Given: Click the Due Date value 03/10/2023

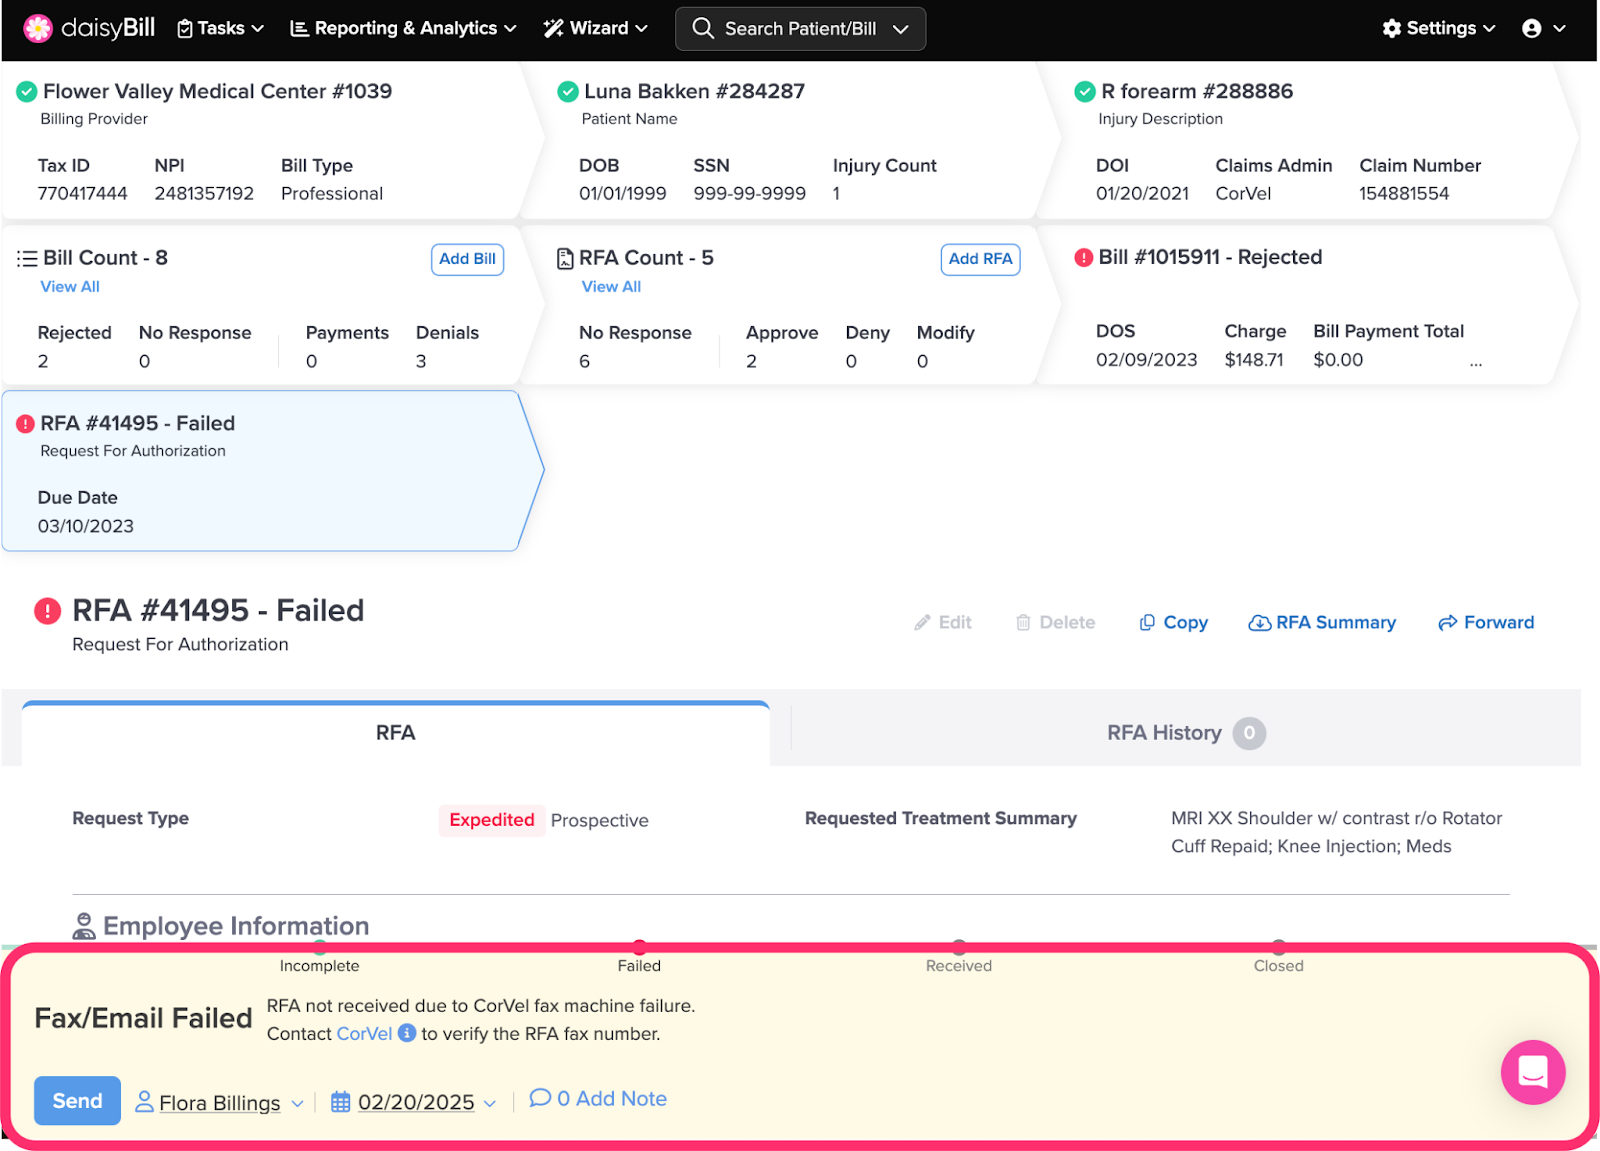Looking at the screenshot, I should point(86,527).
